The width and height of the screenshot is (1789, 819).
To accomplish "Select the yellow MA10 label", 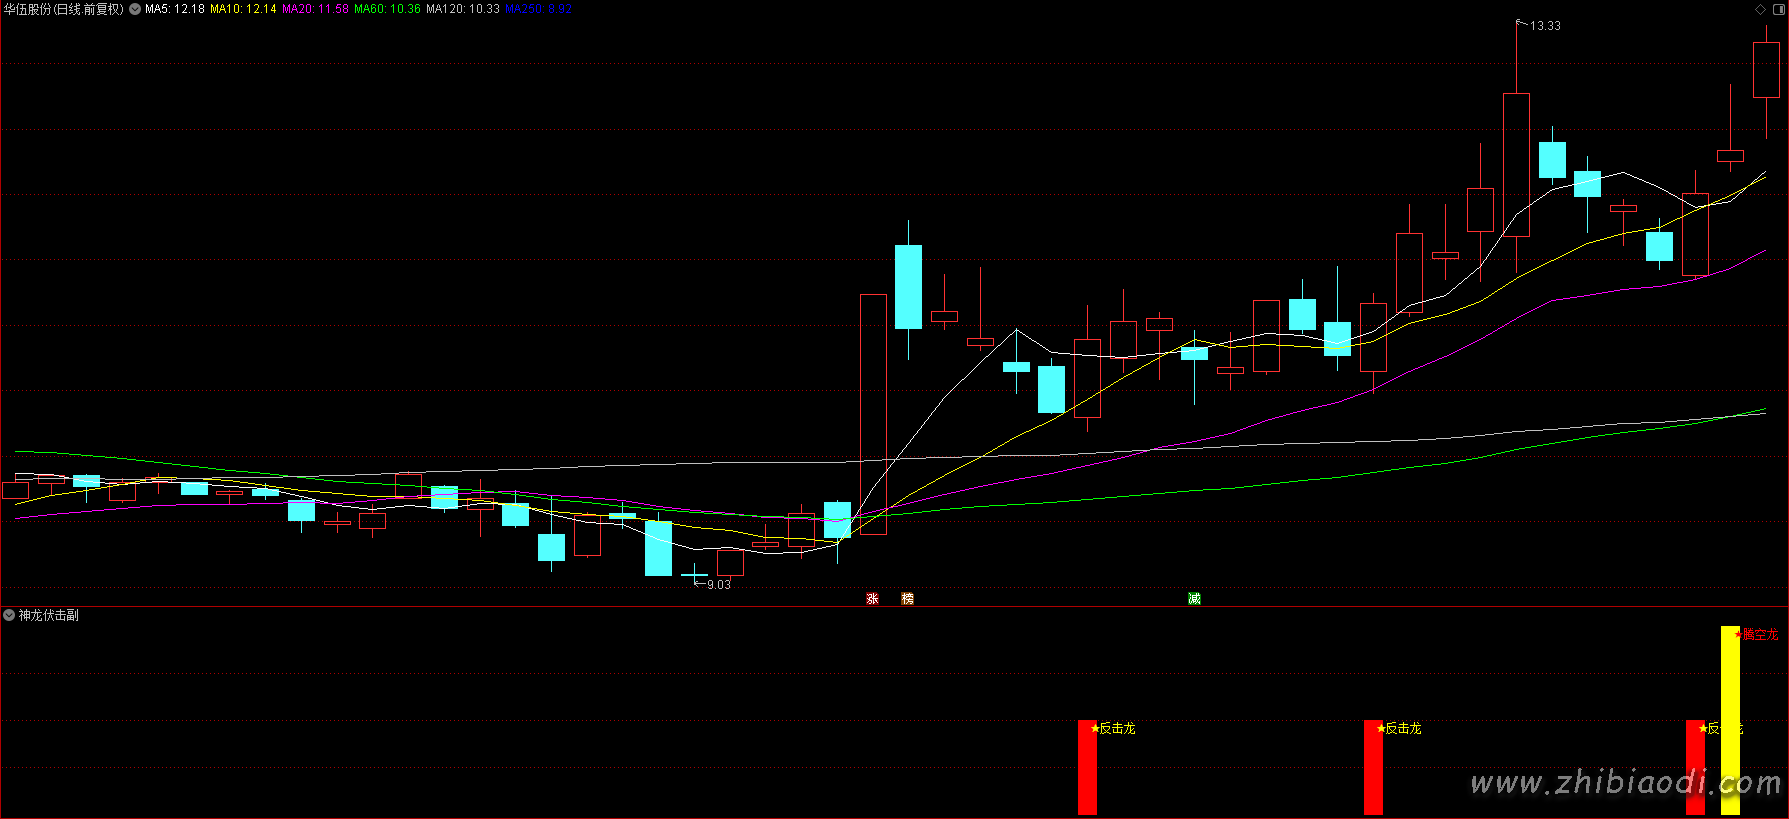I will tap(243, 9).
